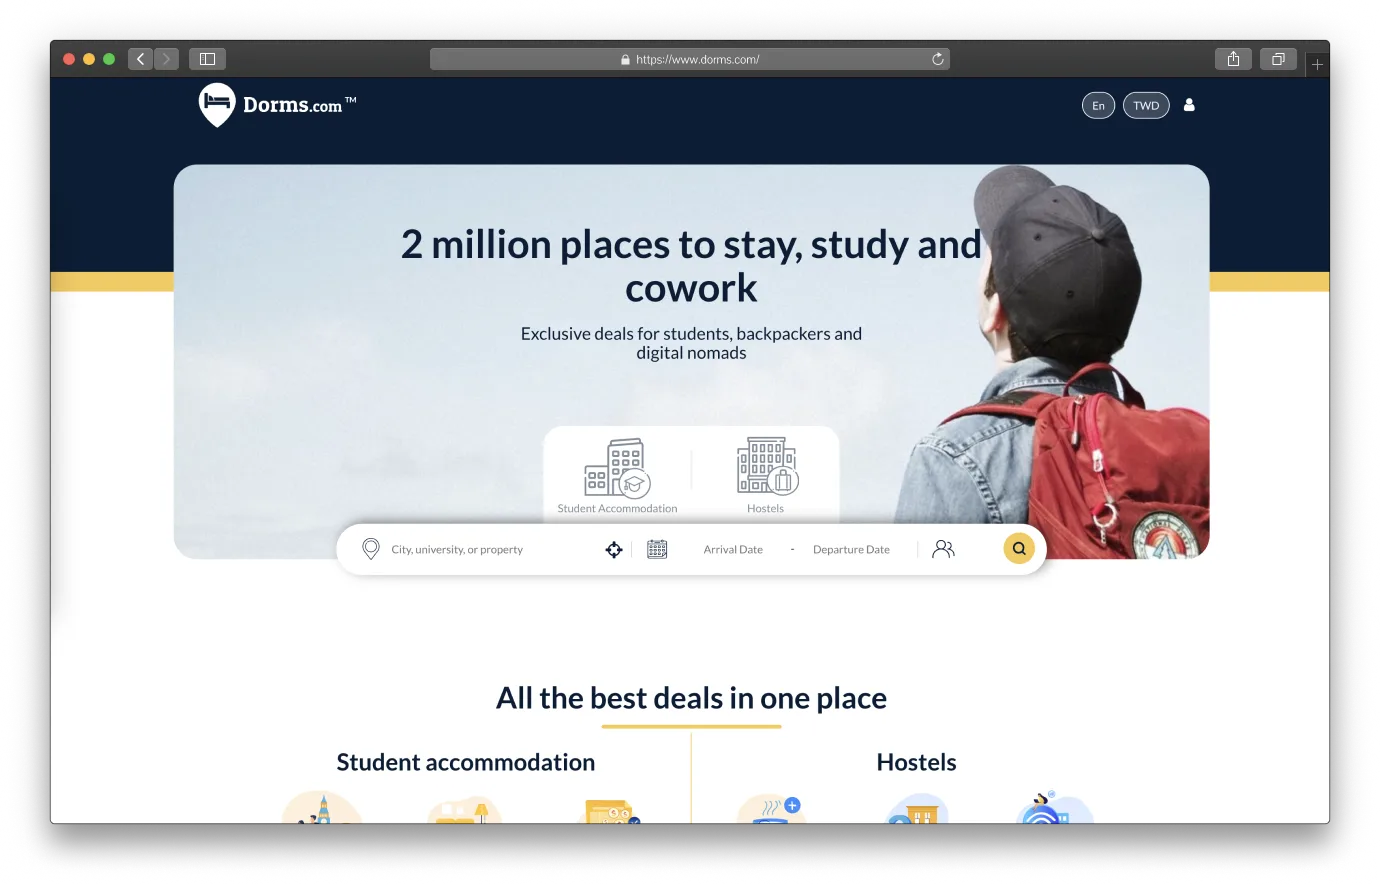The width and height of the screenshot is (1380, 884).
Task: Select the Hostels tab
Action: (x=766, y=476)
